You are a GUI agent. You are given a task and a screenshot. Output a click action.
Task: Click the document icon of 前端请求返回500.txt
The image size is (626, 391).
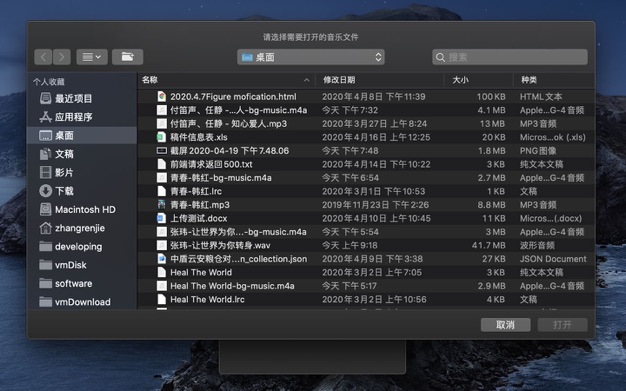pyautogui.click(x=161, y=164)
